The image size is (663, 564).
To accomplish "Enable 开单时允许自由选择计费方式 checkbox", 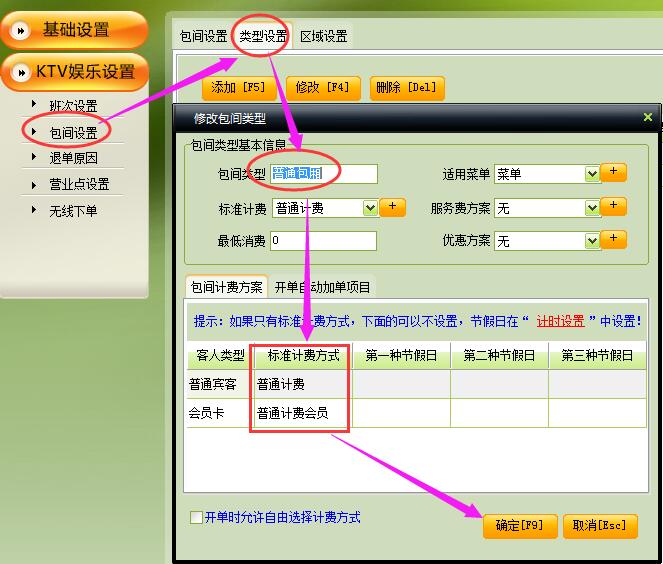I will point(196,518).
